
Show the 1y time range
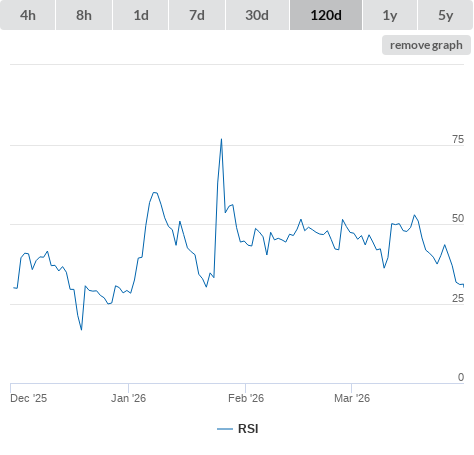[x=390, y=15]
